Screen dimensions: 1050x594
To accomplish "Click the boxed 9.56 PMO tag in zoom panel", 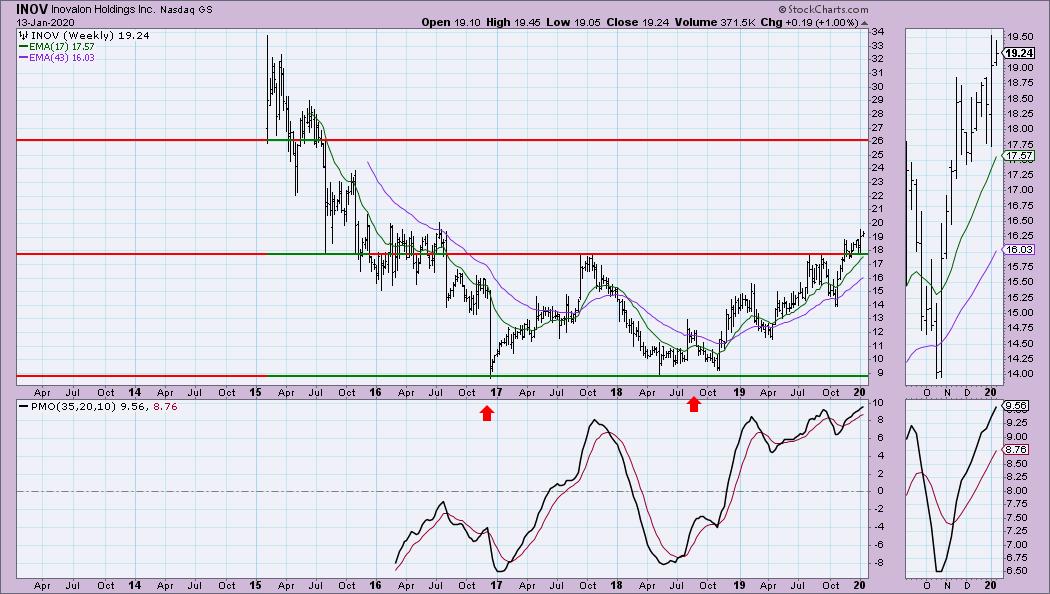I will 1017,405.
